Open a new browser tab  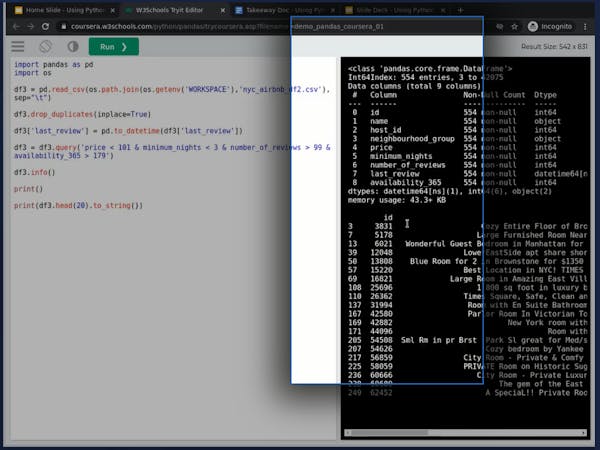click(461, 10)
